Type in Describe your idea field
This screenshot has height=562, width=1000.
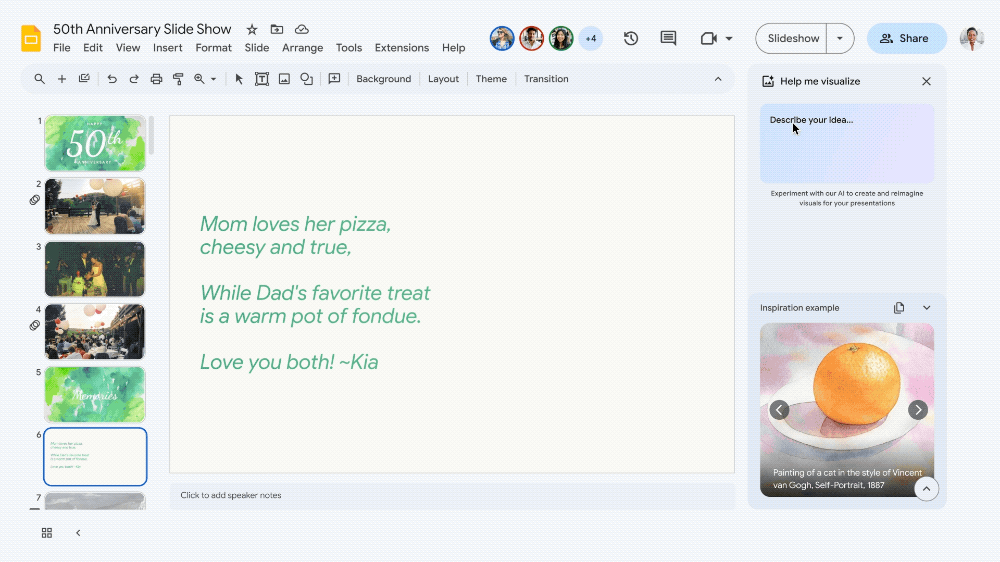click(x=846, y=143)
